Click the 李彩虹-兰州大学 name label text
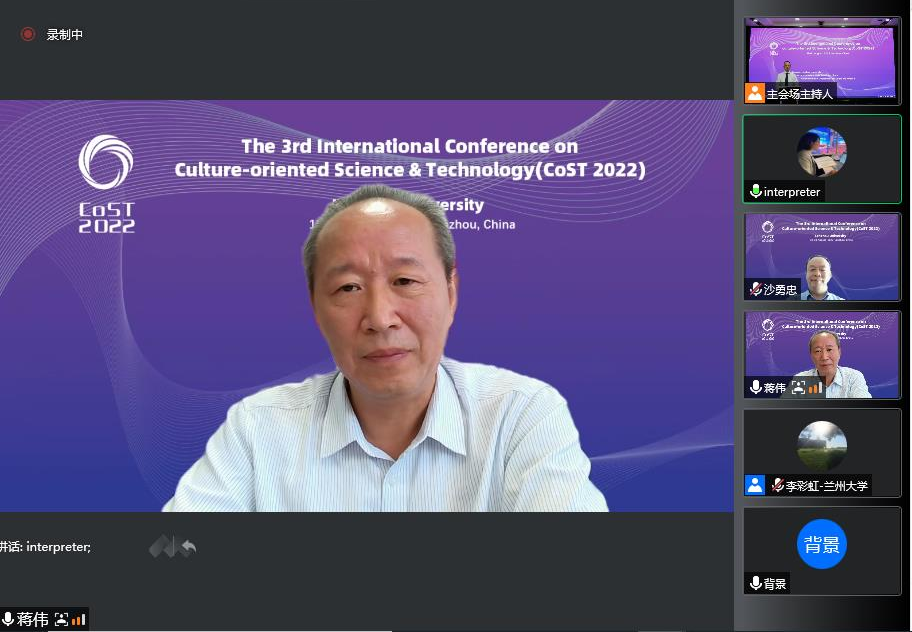The width and height of the screenshot is (912, 632). point(826,485)
